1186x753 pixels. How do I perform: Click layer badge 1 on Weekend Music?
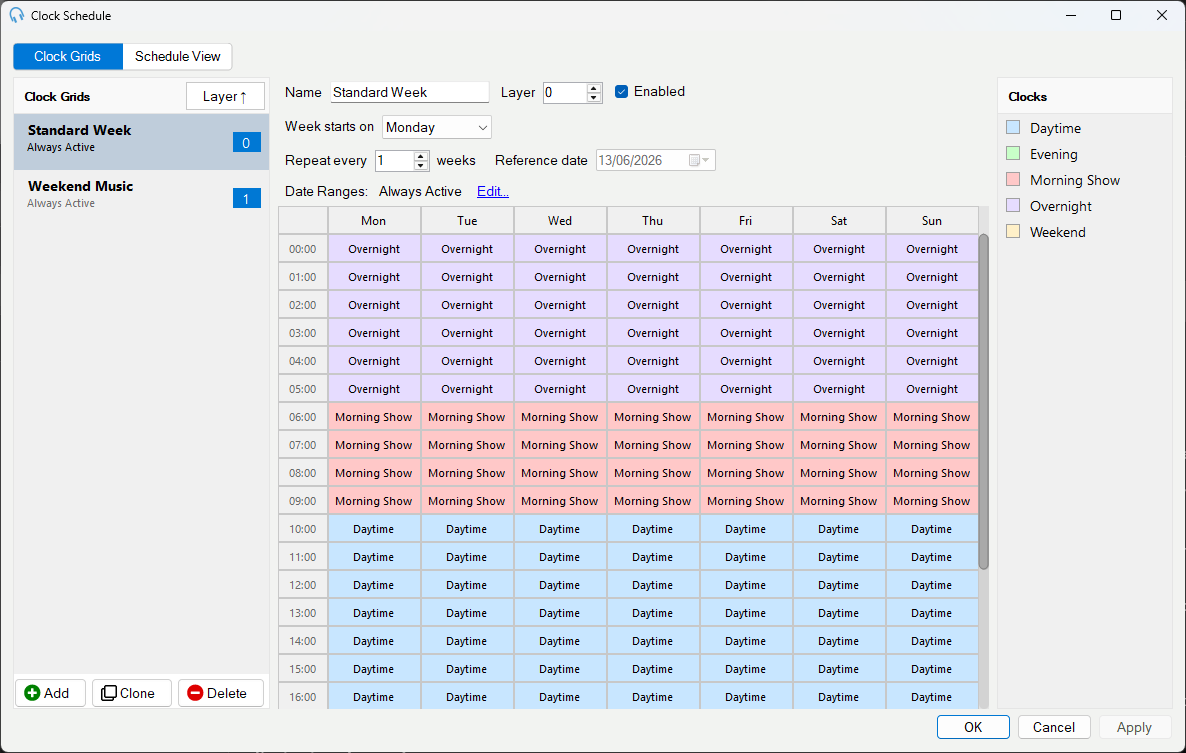(247, 199)
